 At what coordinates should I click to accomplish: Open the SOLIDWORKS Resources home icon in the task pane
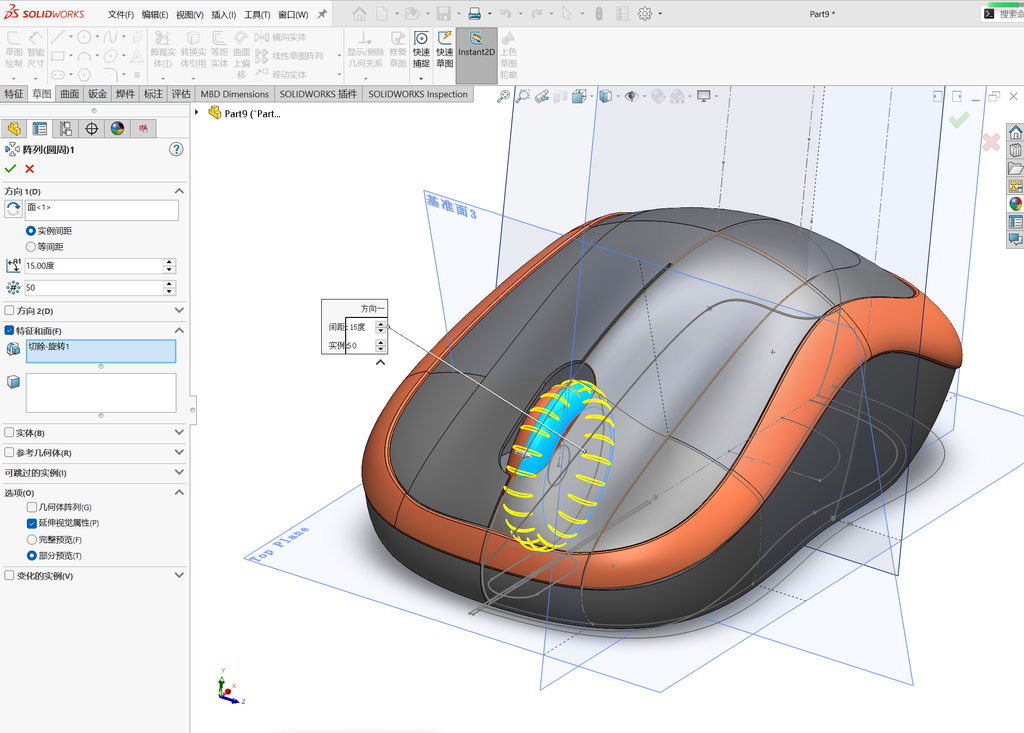(1016, 133)
